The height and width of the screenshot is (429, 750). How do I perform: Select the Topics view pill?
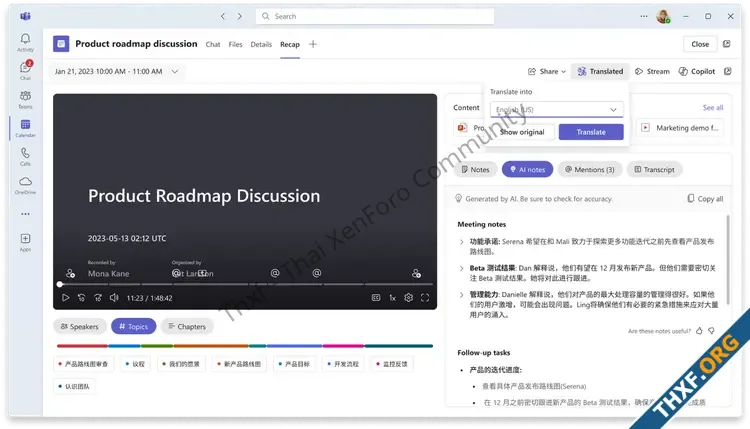point(133,326)
